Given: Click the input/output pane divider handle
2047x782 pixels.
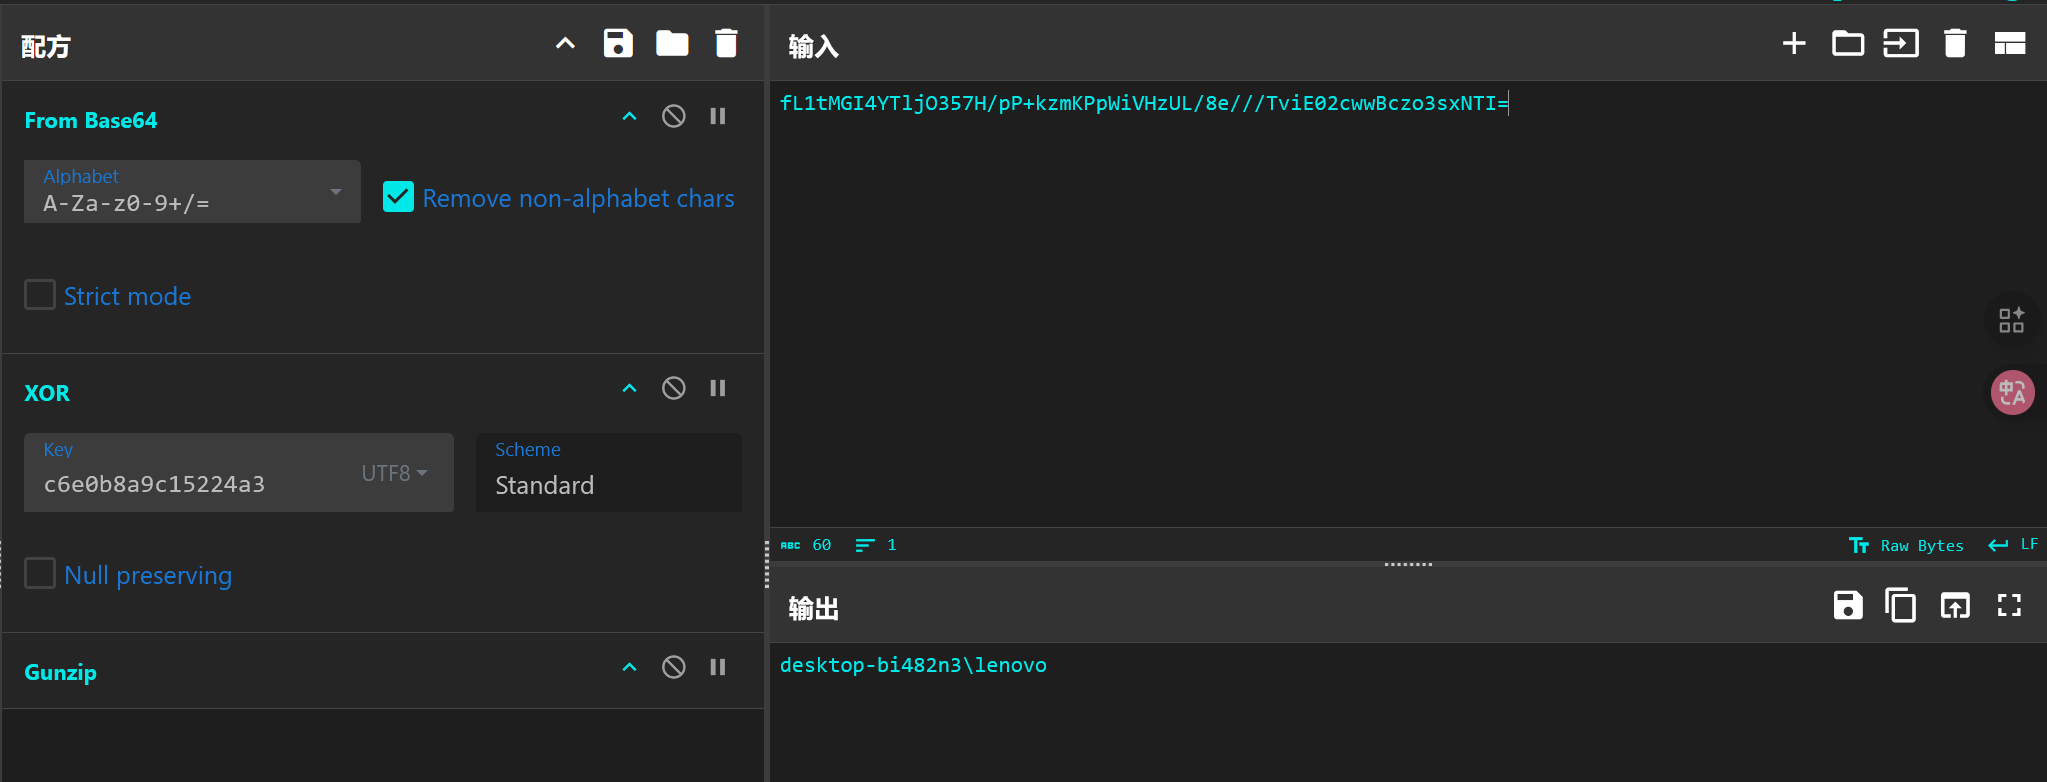Looking at the screenshot, I should coord(1408,564).
